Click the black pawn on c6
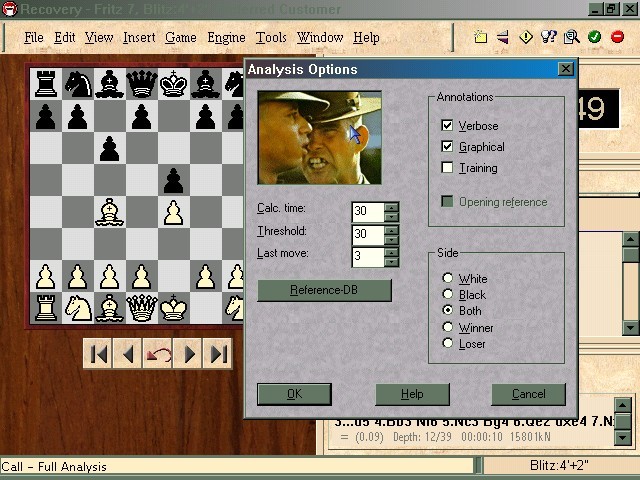This screenshot has width=640, height=480. point(109,149)
